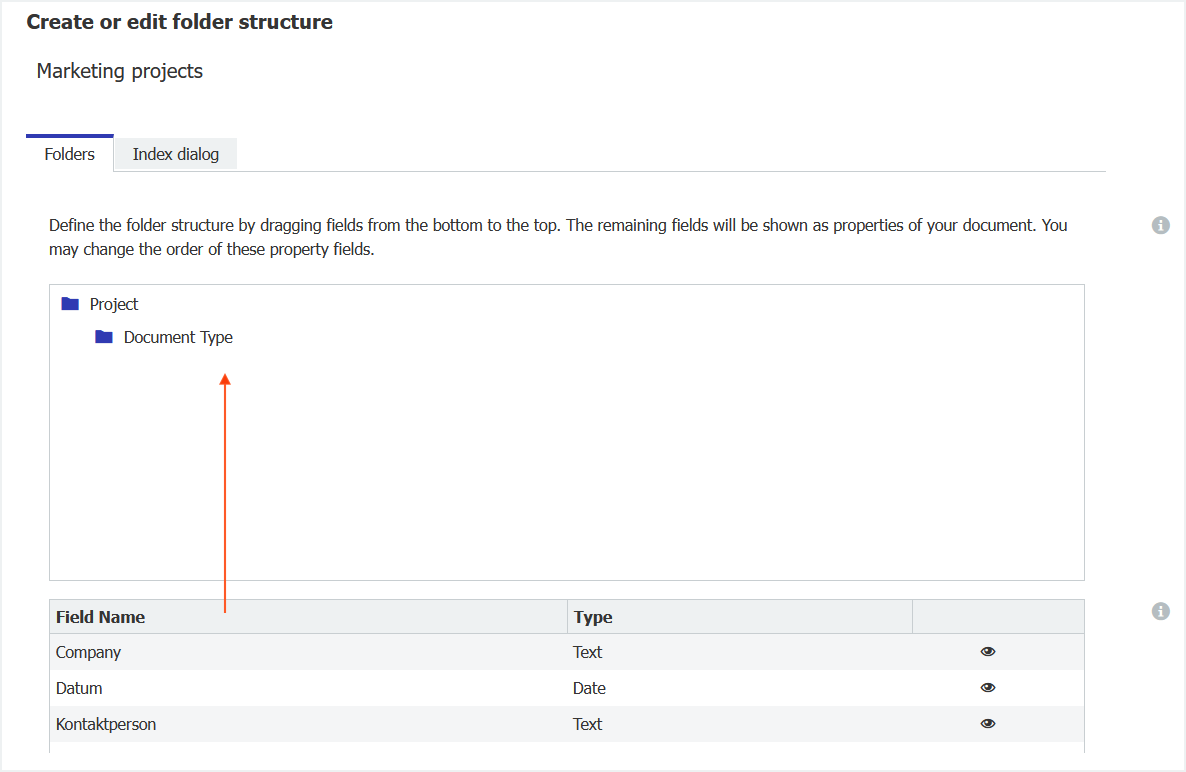Click the Text type cell for Kontaktperson
The height and width of the screenshot is (772, 1186).
point(588,724)
